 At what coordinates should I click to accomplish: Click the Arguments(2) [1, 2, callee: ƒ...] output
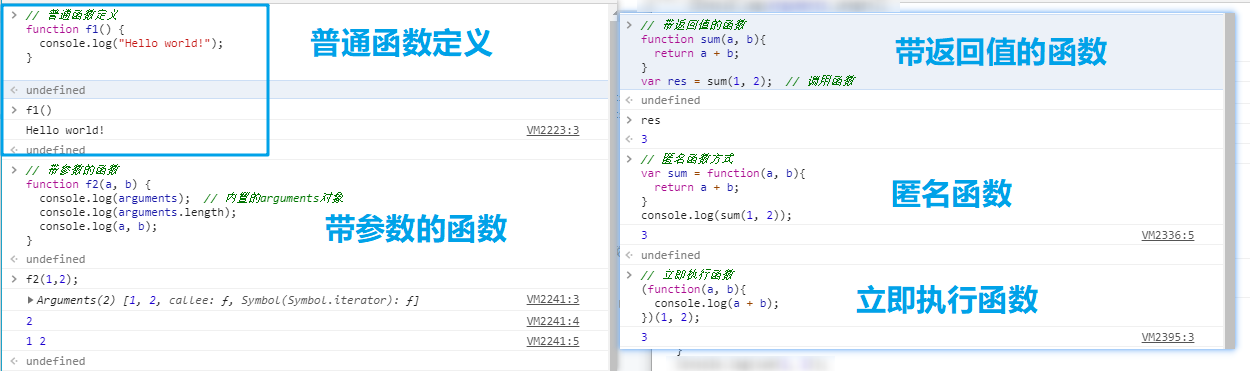coord(227,300)
